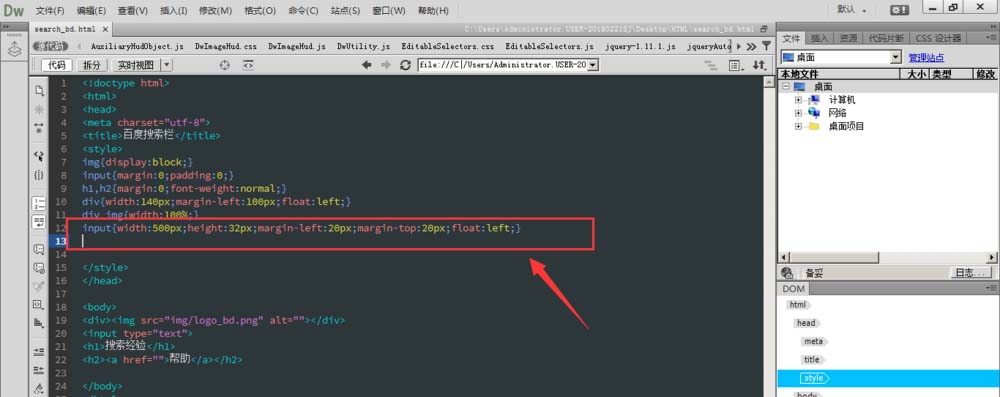This screenshot has width=1000, height=397.
Task: Open the 站点(S) menu
Action: (x=345, y=11)
